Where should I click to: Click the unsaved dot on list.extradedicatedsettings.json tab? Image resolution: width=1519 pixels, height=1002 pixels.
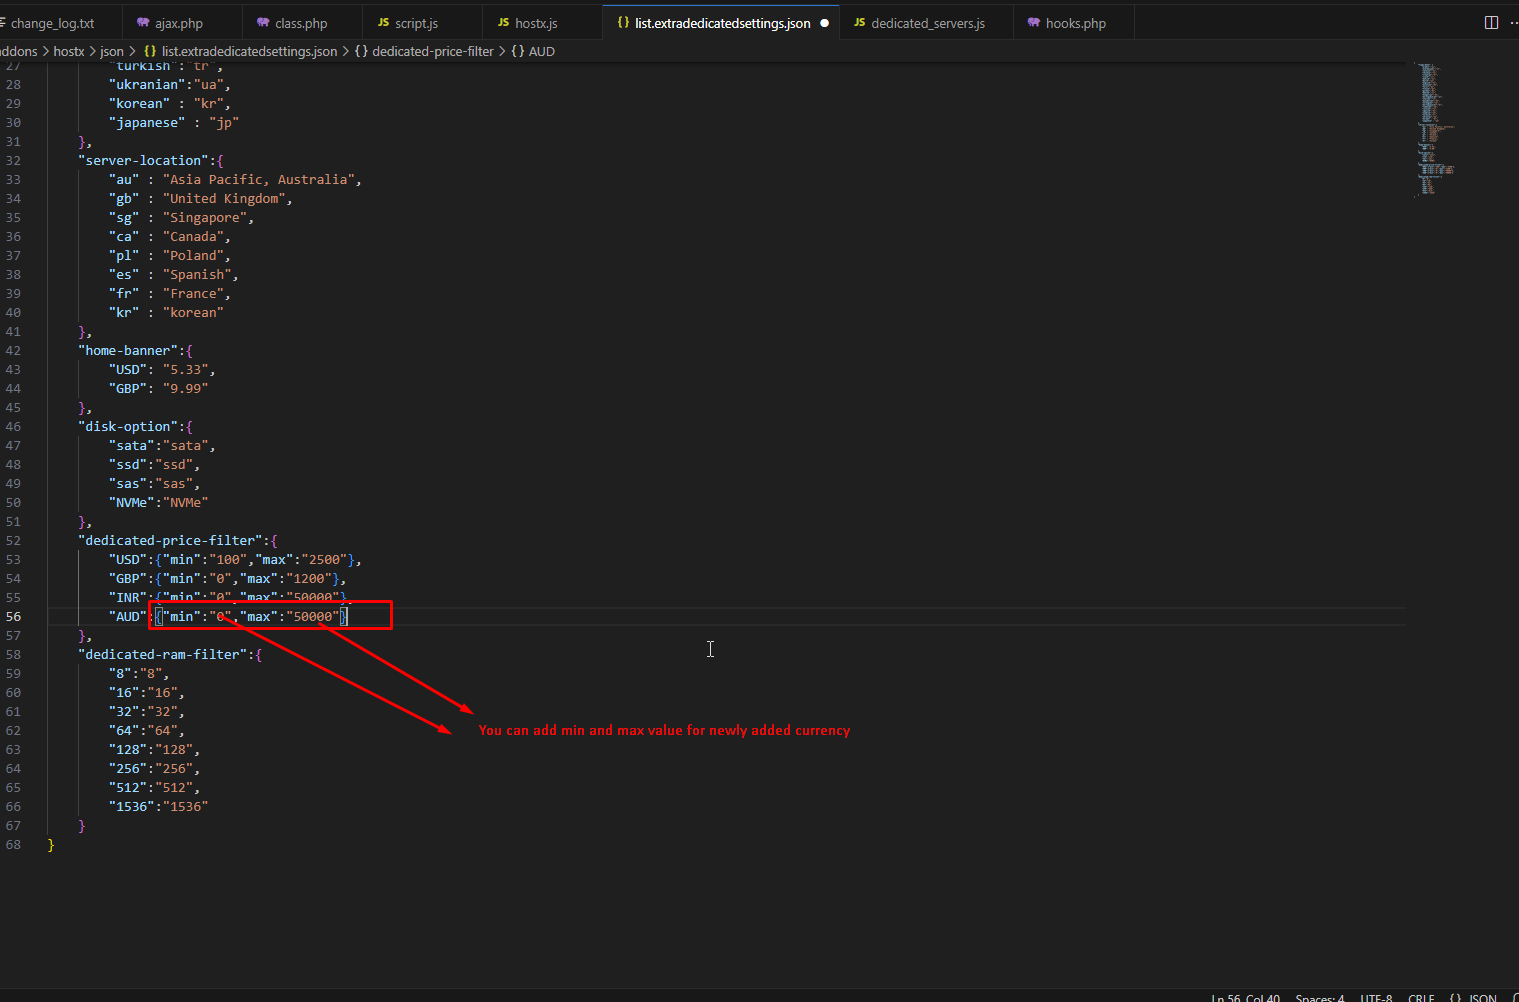[824, 23]
